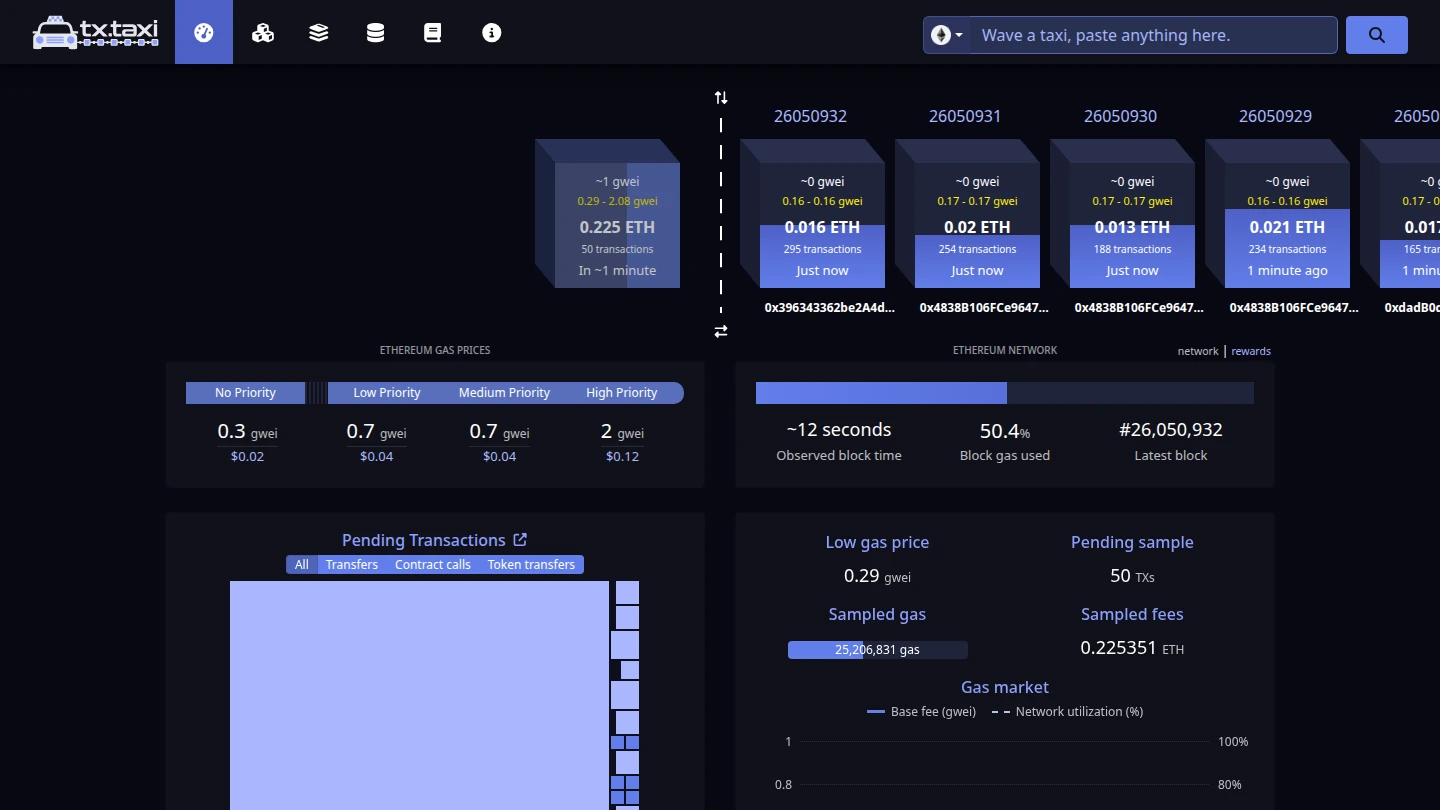
Task: Select the 0.02 ETH block cube
Action: (967, 214)
